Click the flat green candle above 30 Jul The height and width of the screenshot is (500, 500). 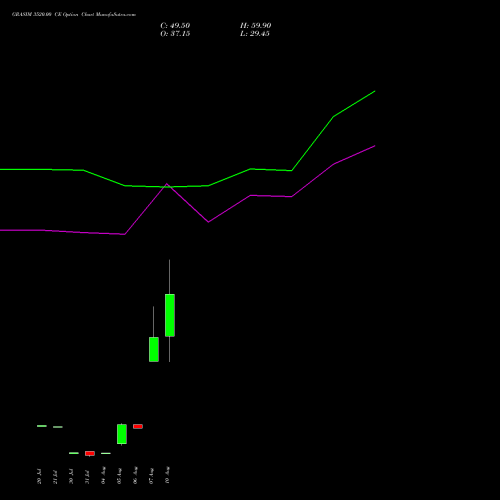pos(74,453)
